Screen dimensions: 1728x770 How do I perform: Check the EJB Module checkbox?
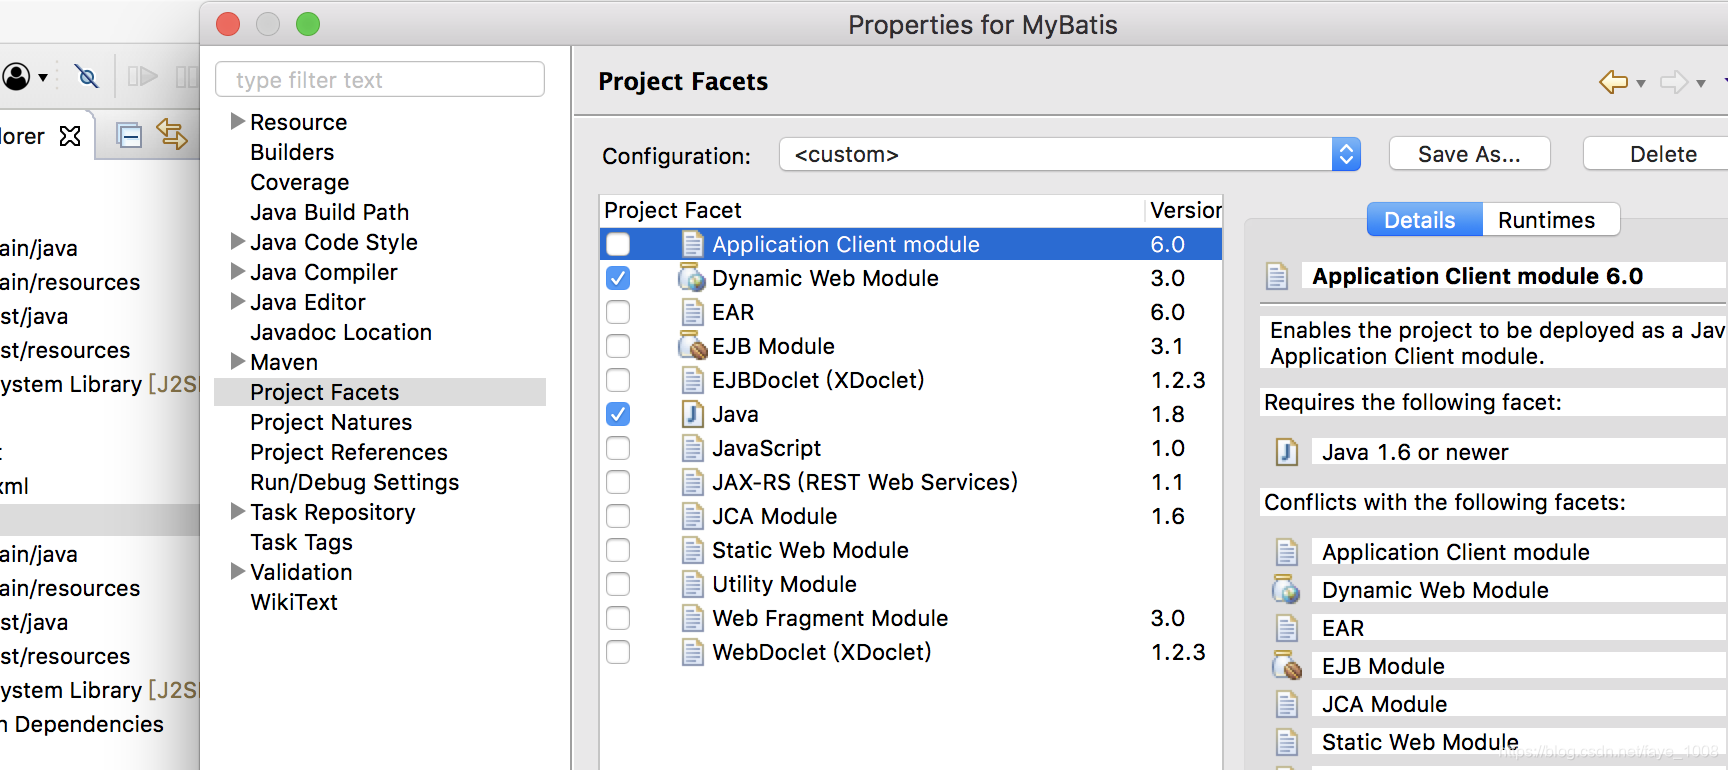(x=618, y=346)
